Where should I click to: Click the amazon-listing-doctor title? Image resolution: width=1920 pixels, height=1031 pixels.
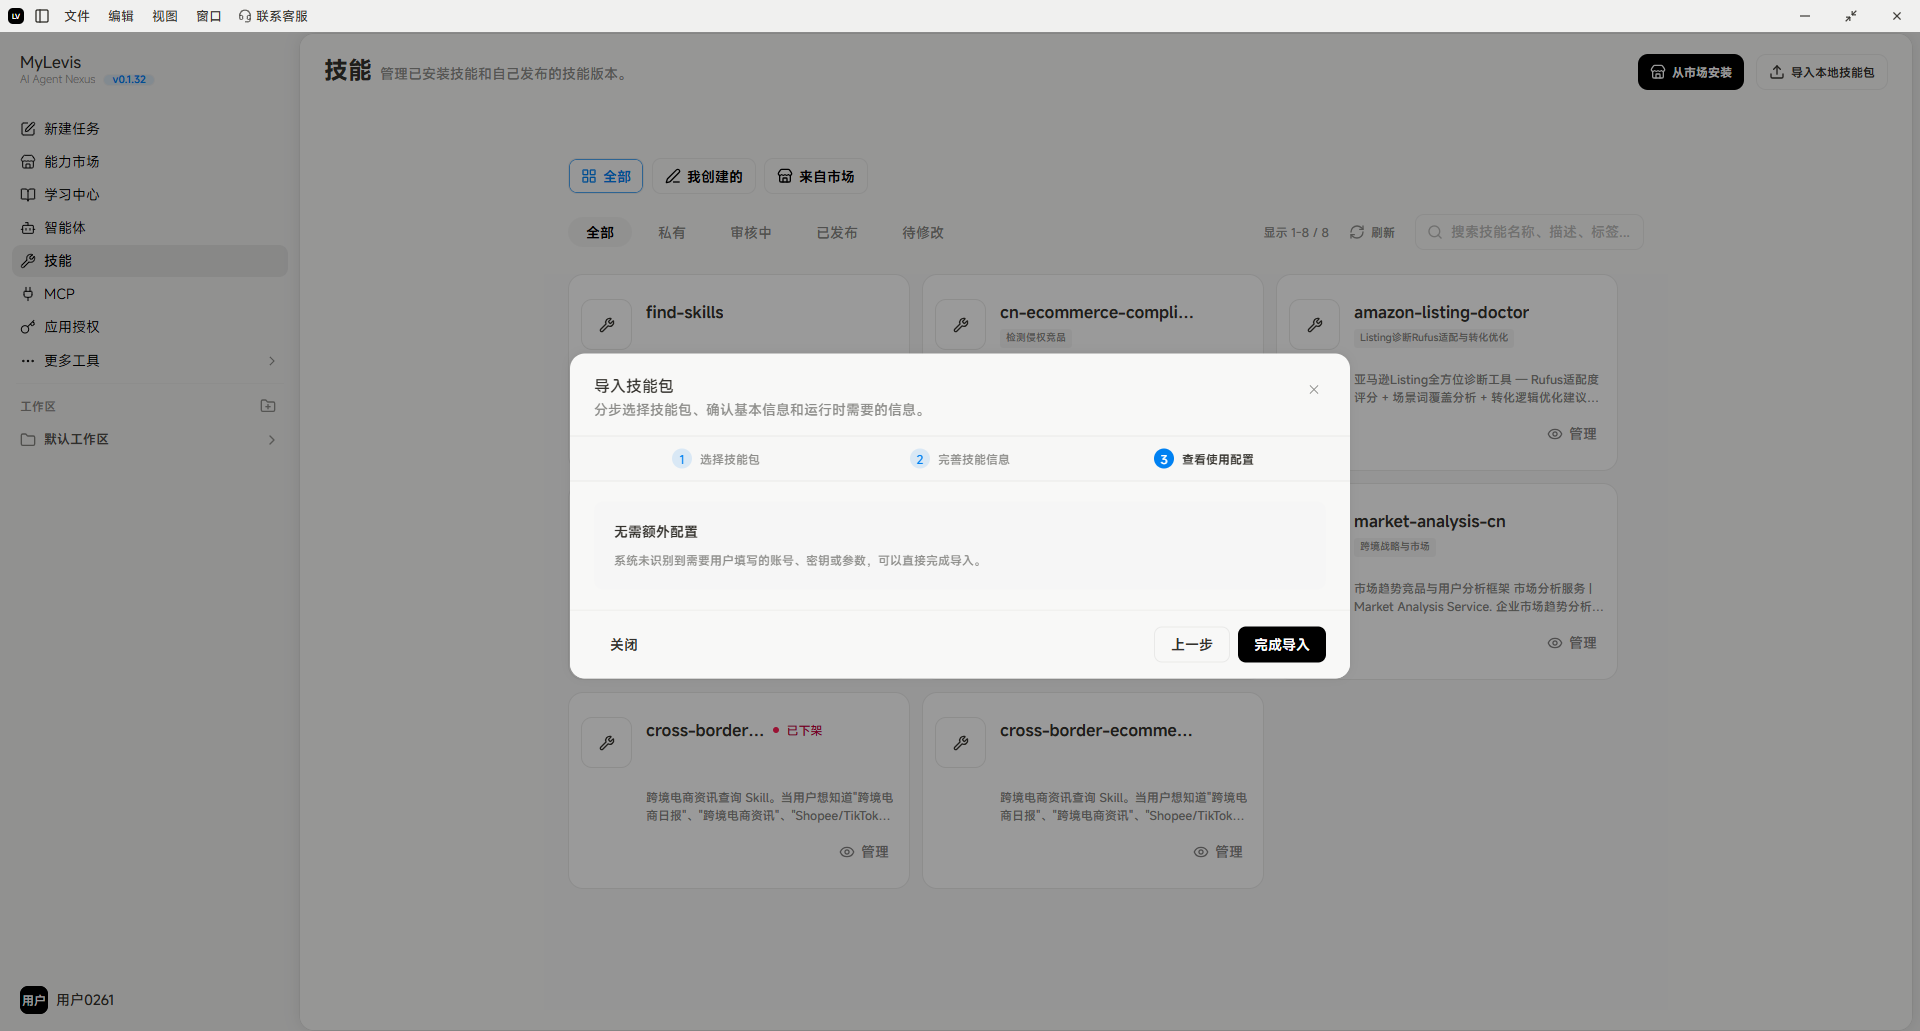(x=1441, y=312)
